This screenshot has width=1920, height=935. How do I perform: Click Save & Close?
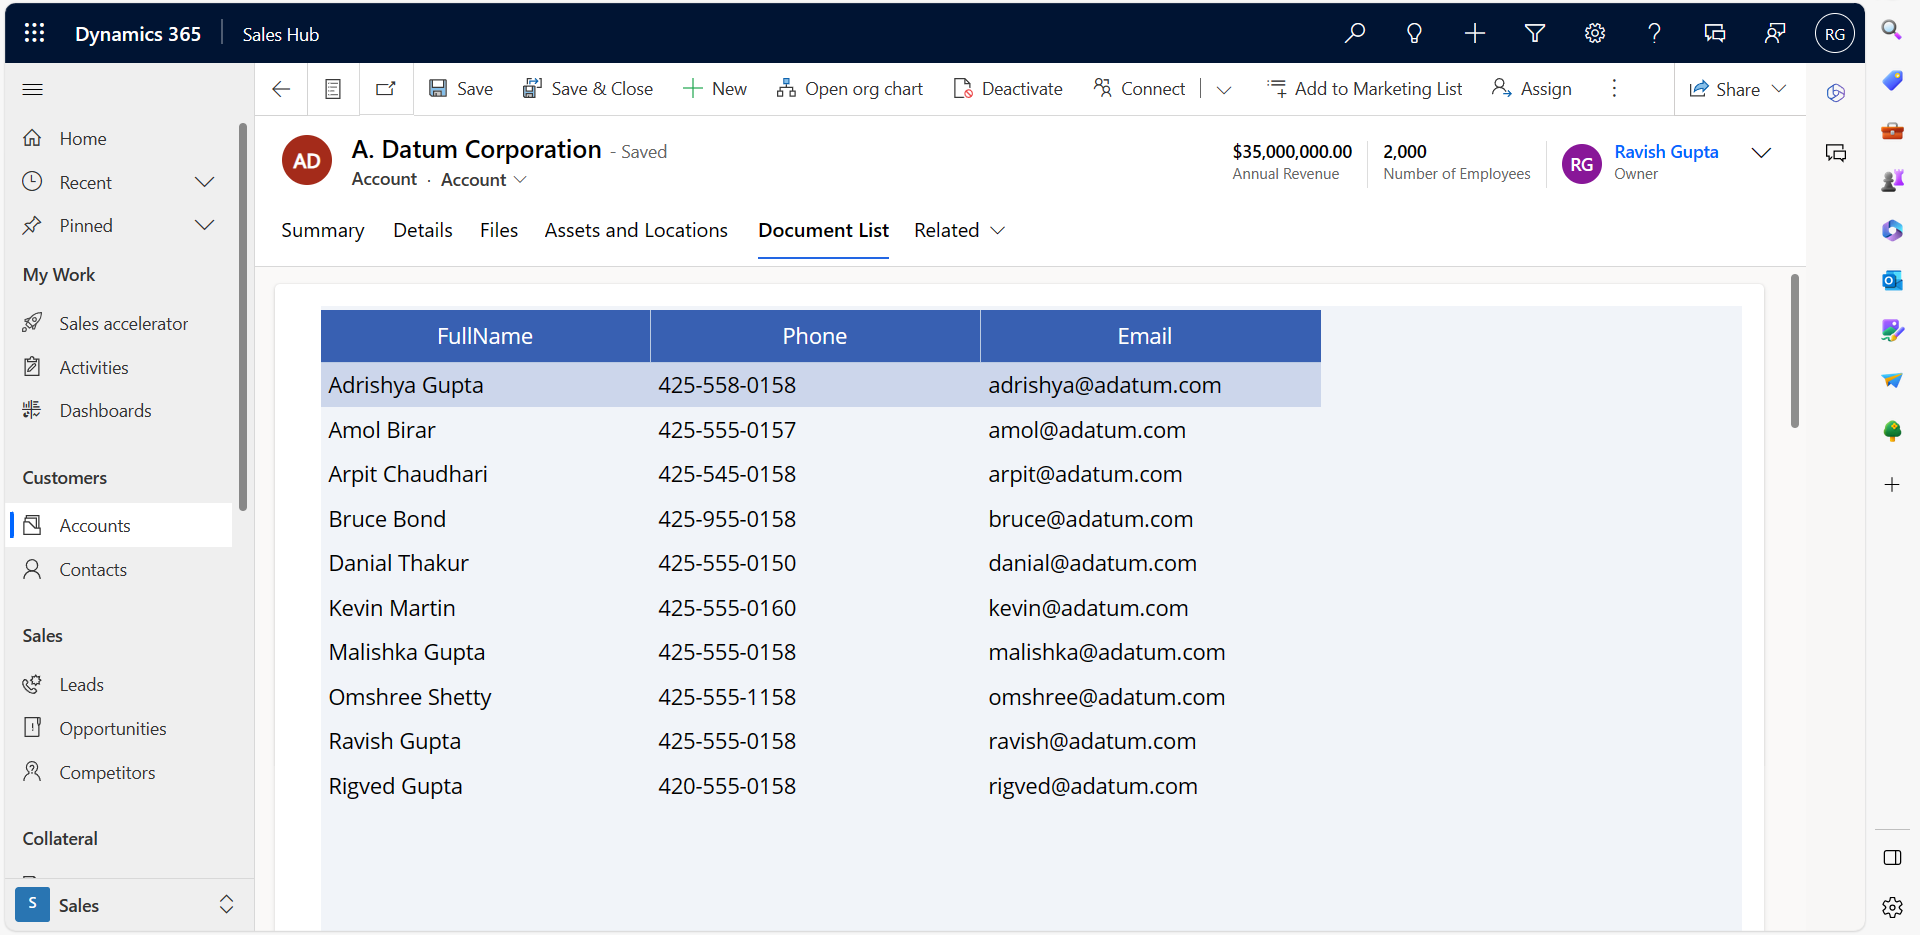tap(588, 89)
